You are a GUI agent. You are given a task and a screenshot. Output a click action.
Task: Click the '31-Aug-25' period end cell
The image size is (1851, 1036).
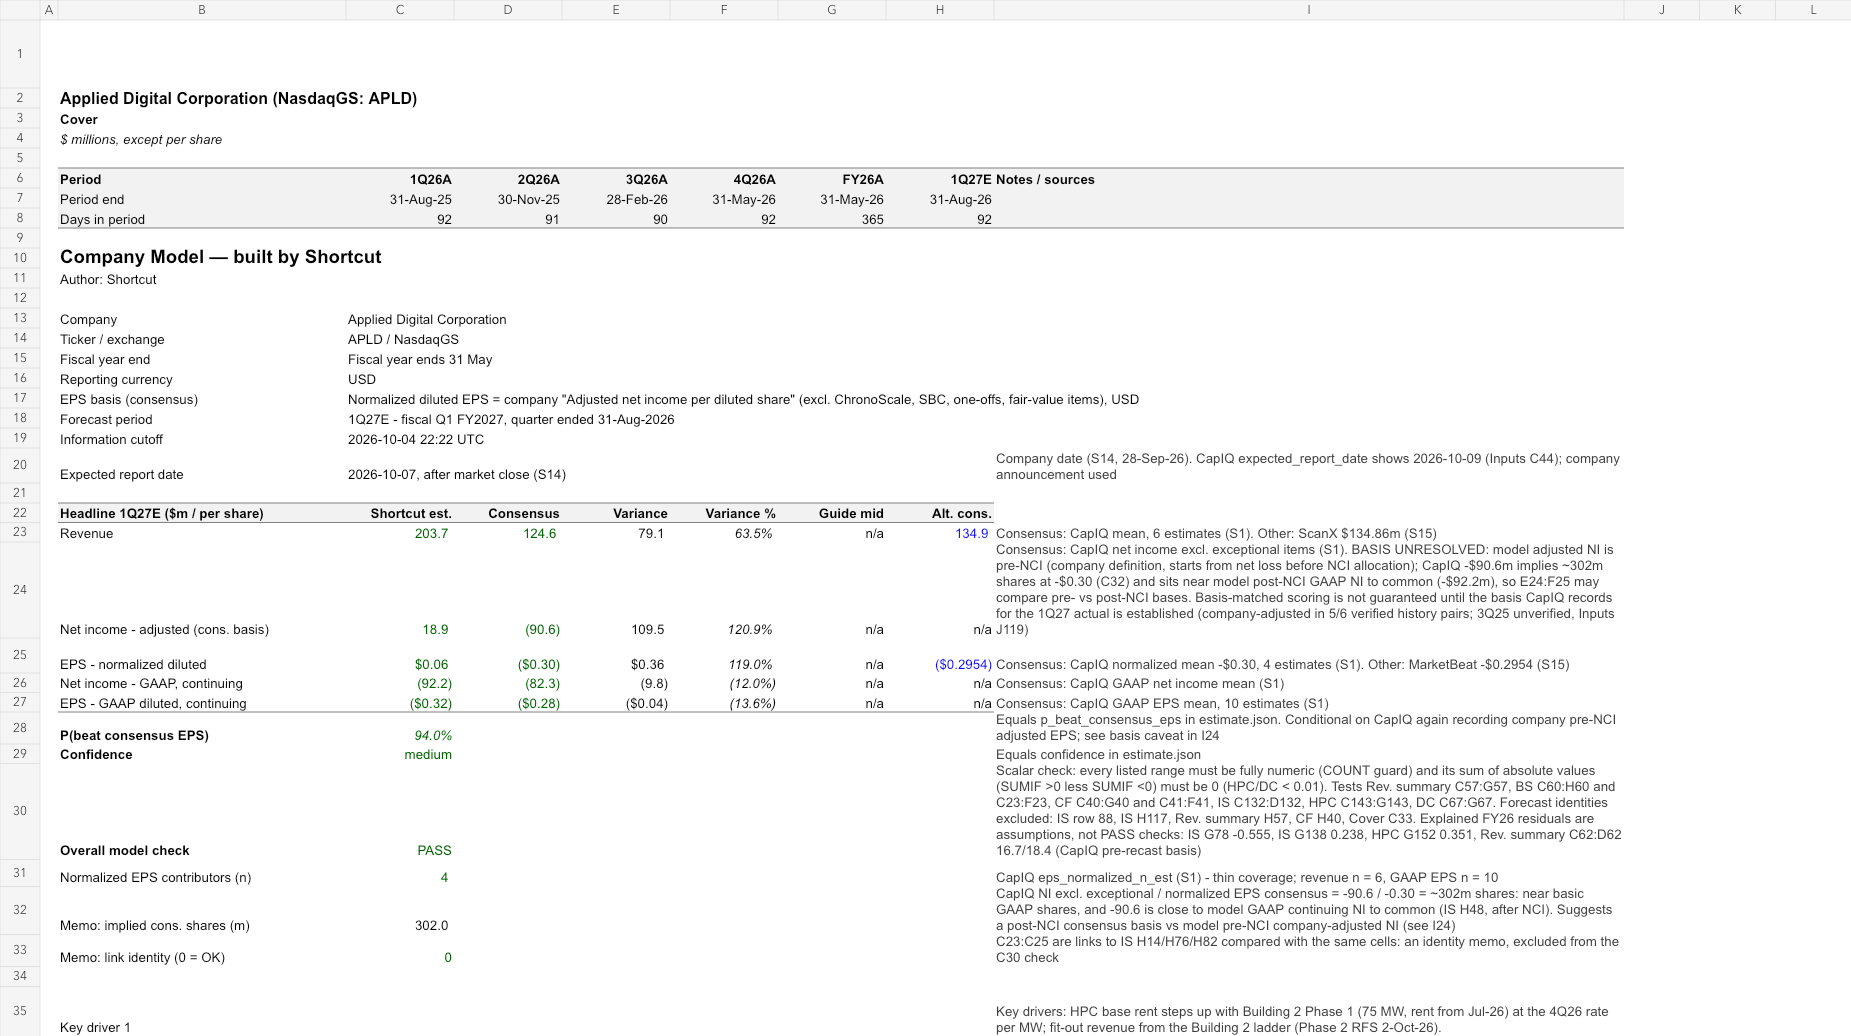coord(421,199)
